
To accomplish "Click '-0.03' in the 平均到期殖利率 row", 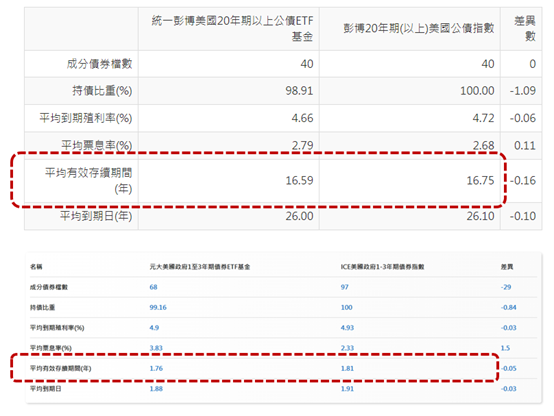I will click(x=508, y=328).
